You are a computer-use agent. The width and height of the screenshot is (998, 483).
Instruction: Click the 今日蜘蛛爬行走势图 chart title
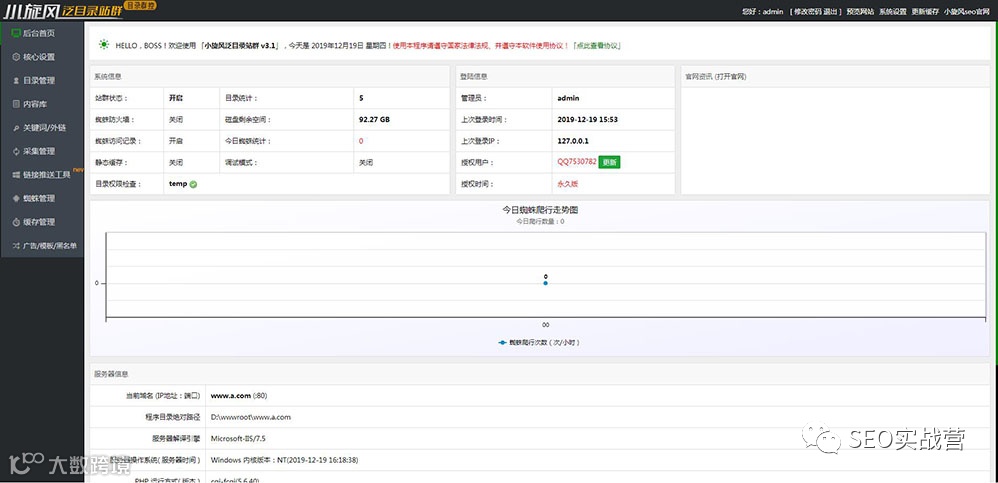click(540, 209)
